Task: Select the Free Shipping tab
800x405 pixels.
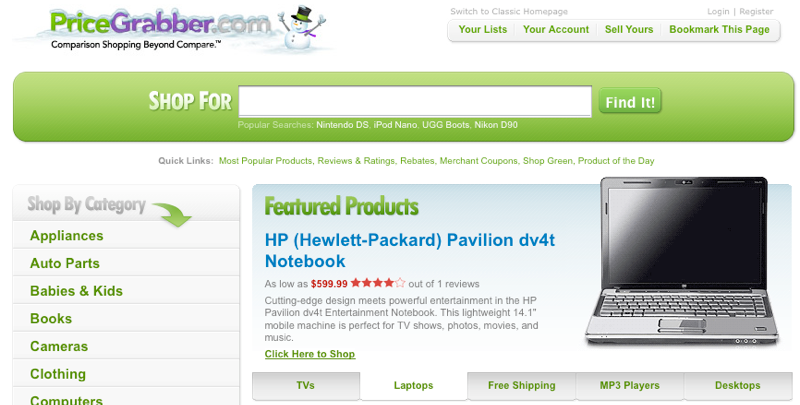Action: [521, 386]
